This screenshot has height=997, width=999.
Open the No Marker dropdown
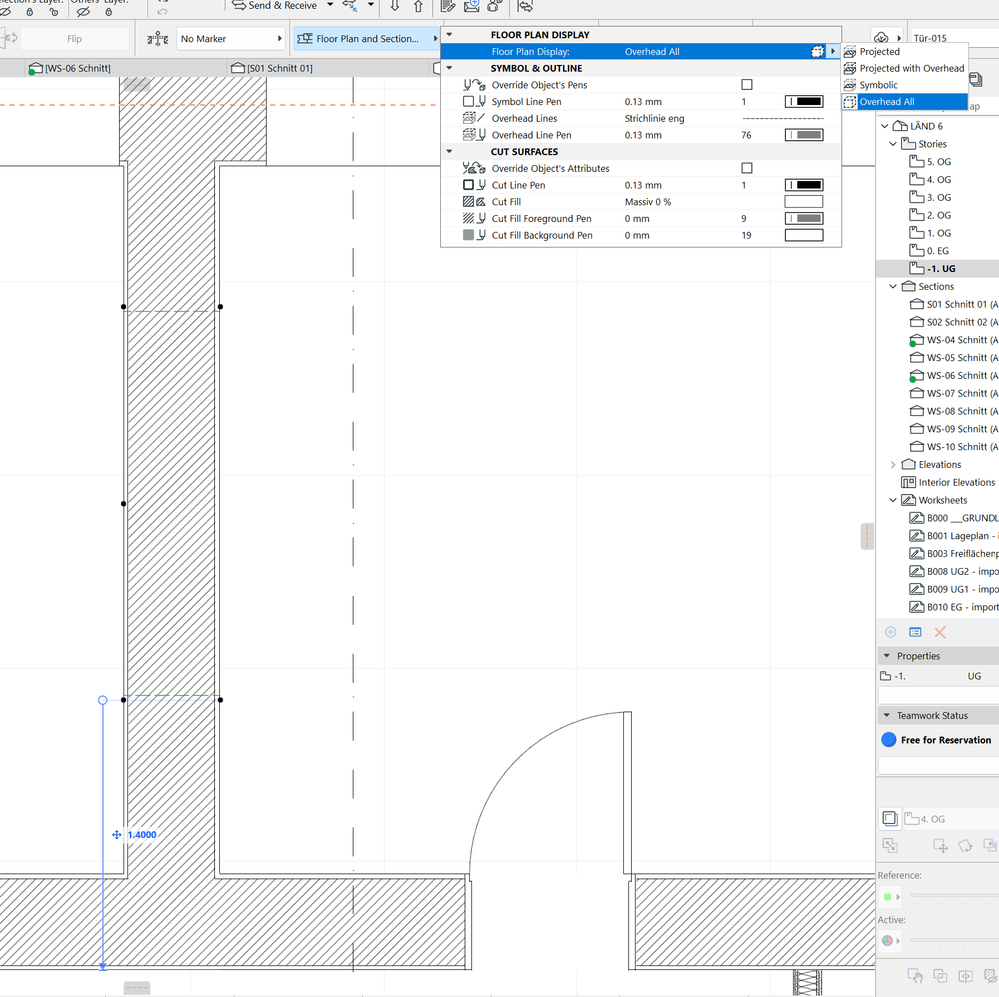coord(231,39)
